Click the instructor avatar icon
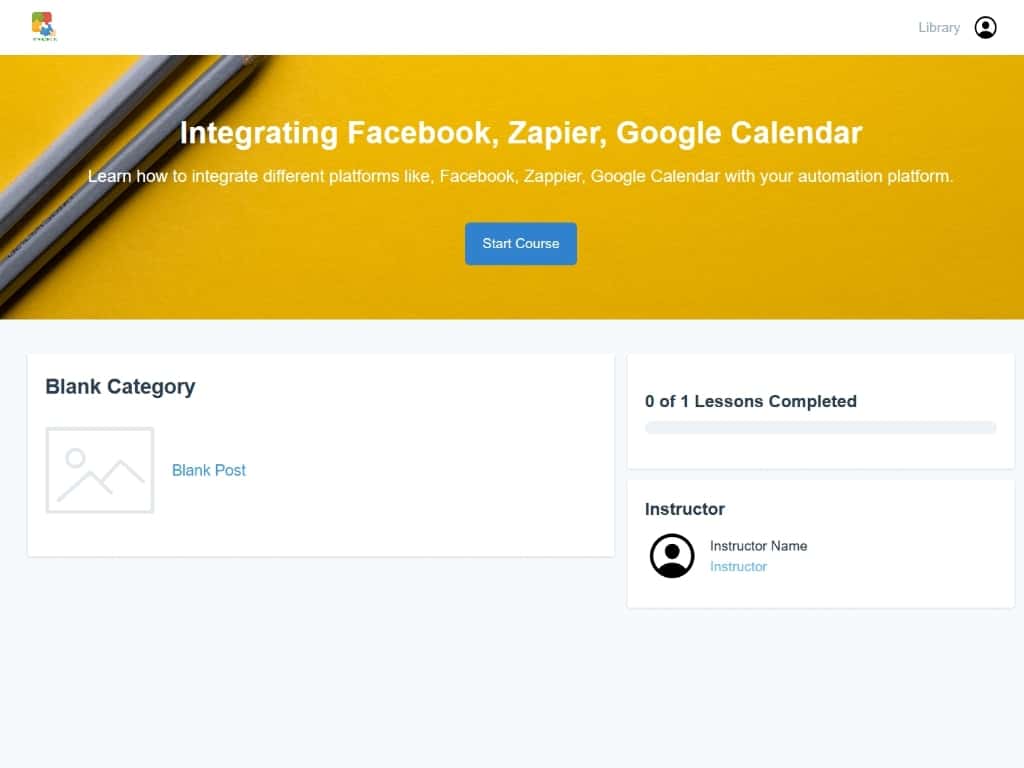 click(672, 556)
